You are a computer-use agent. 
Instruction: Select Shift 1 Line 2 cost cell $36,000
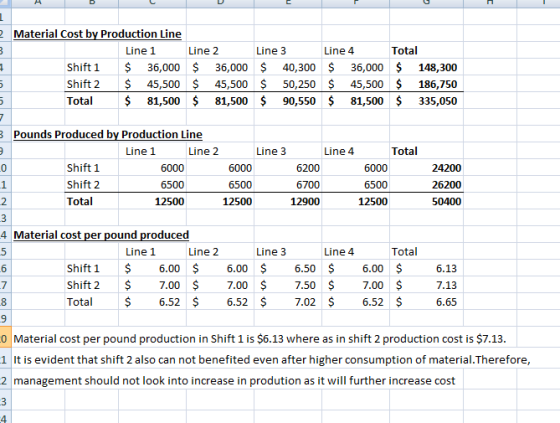220,68
